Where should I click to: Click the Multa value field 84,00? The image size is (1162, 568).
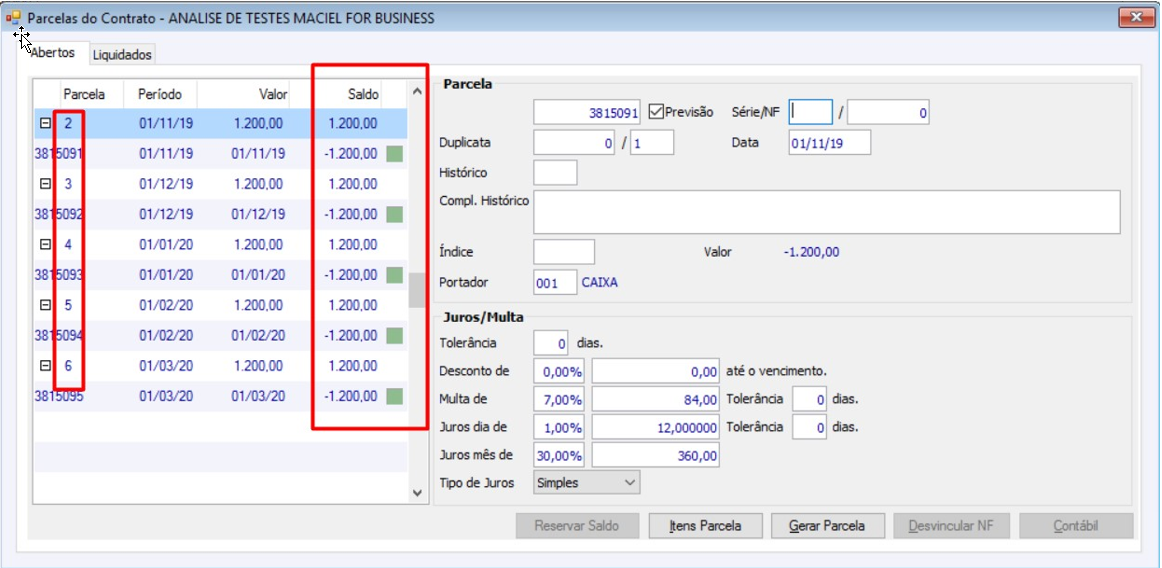click(x=656, y=399)
